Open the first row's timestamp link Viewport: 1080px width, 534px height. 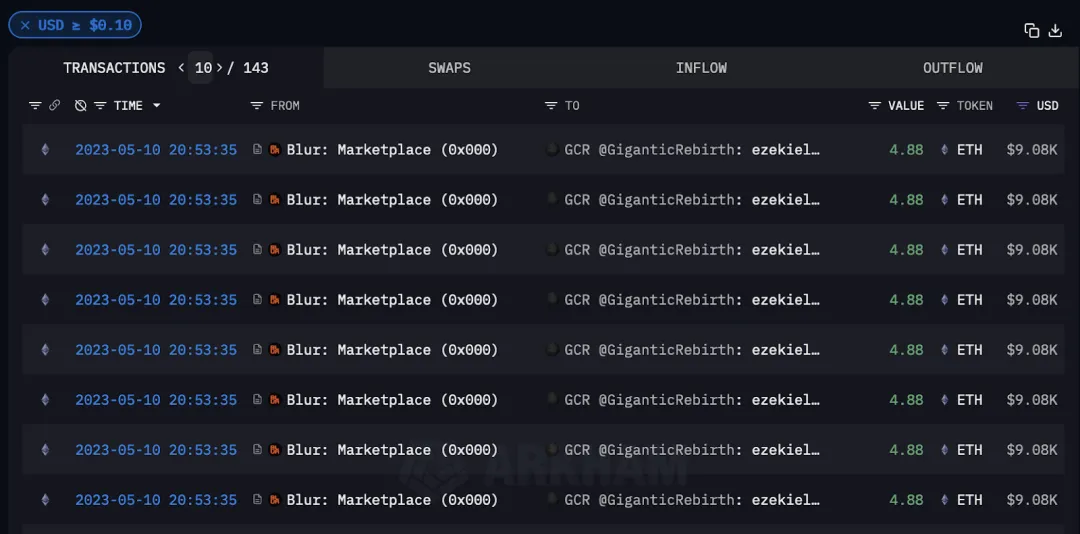[156, 150]
